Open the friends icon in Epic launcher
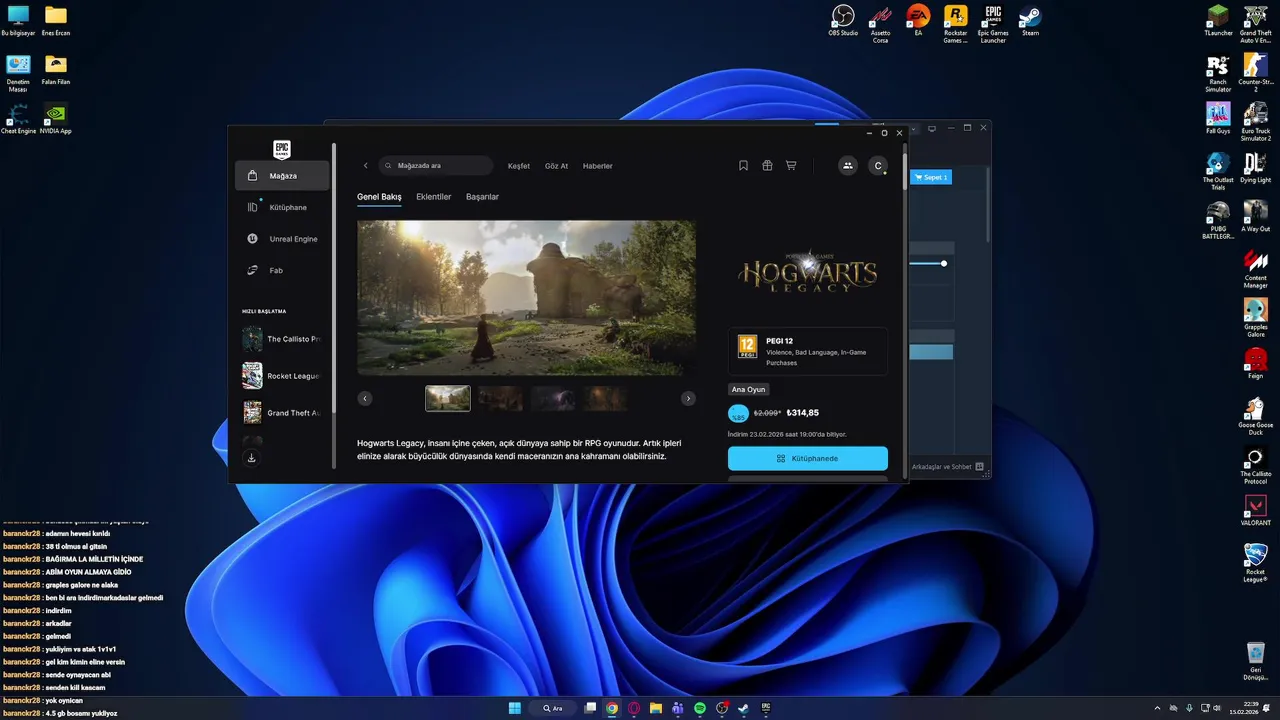 point(848,166)
